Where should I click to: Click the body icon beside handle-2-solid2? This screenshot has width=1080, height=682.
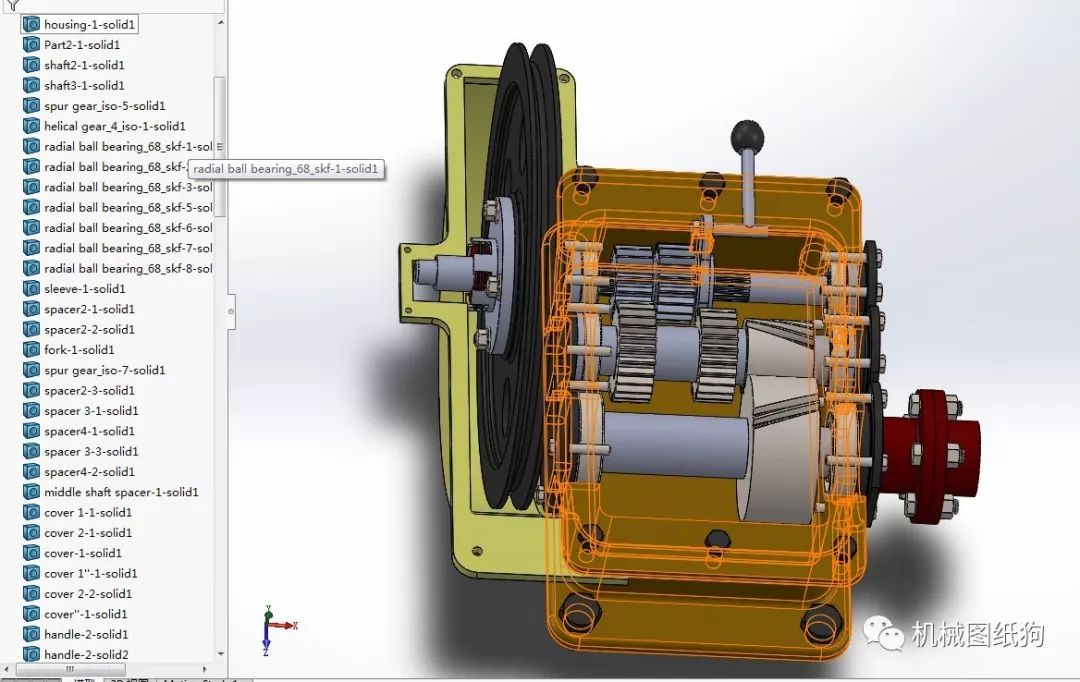click(31, 654)
